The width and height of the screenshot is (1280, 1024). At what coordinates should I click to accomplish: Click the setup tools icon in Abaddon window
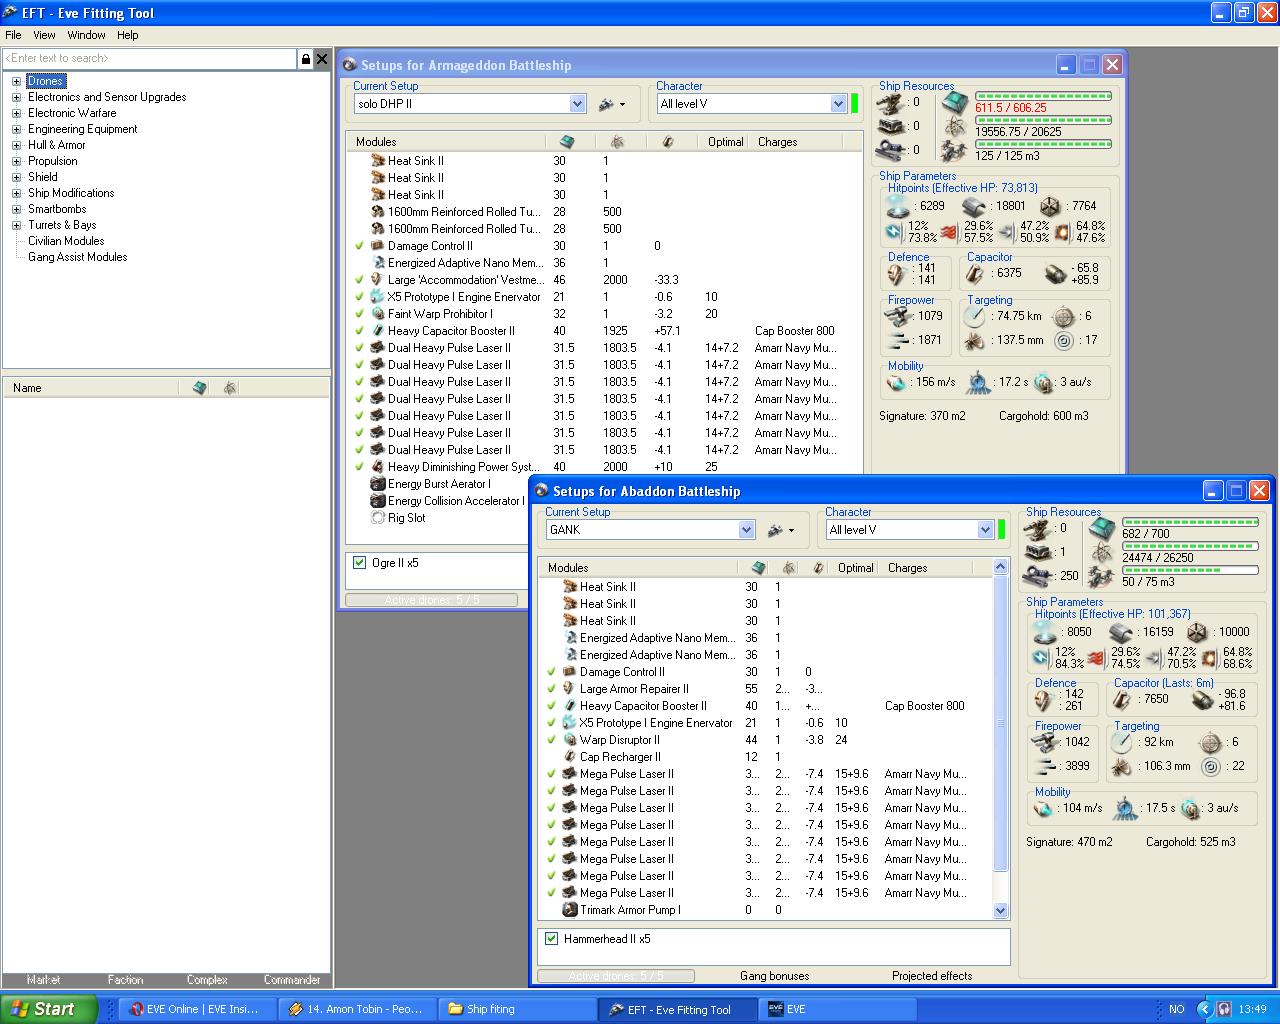779,530
